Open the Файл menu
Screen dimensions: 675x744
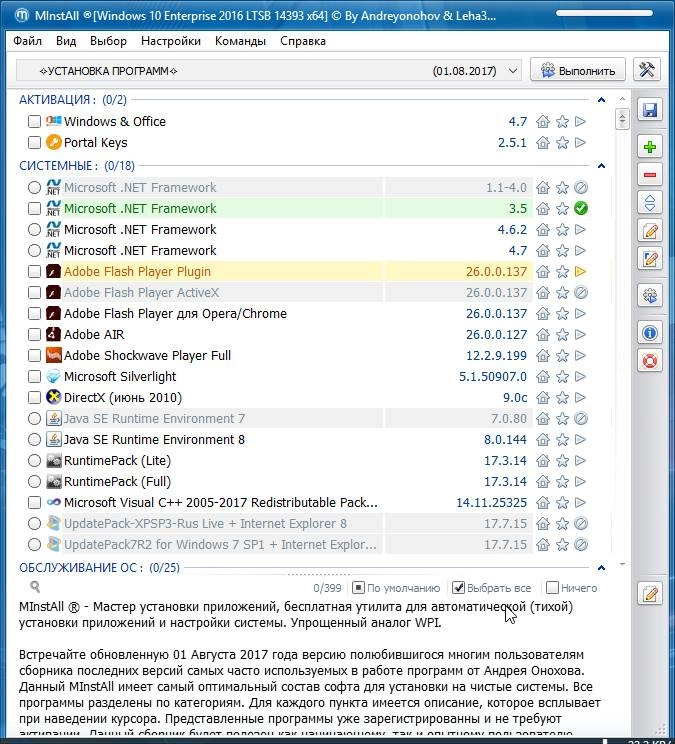coord(28,41)
